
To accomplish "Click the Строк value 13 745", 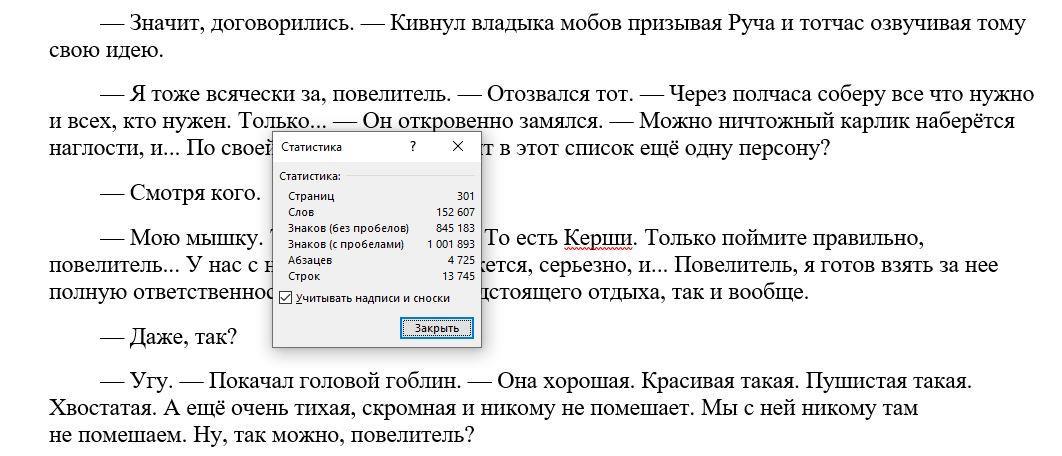I will [x=460, y=276].
